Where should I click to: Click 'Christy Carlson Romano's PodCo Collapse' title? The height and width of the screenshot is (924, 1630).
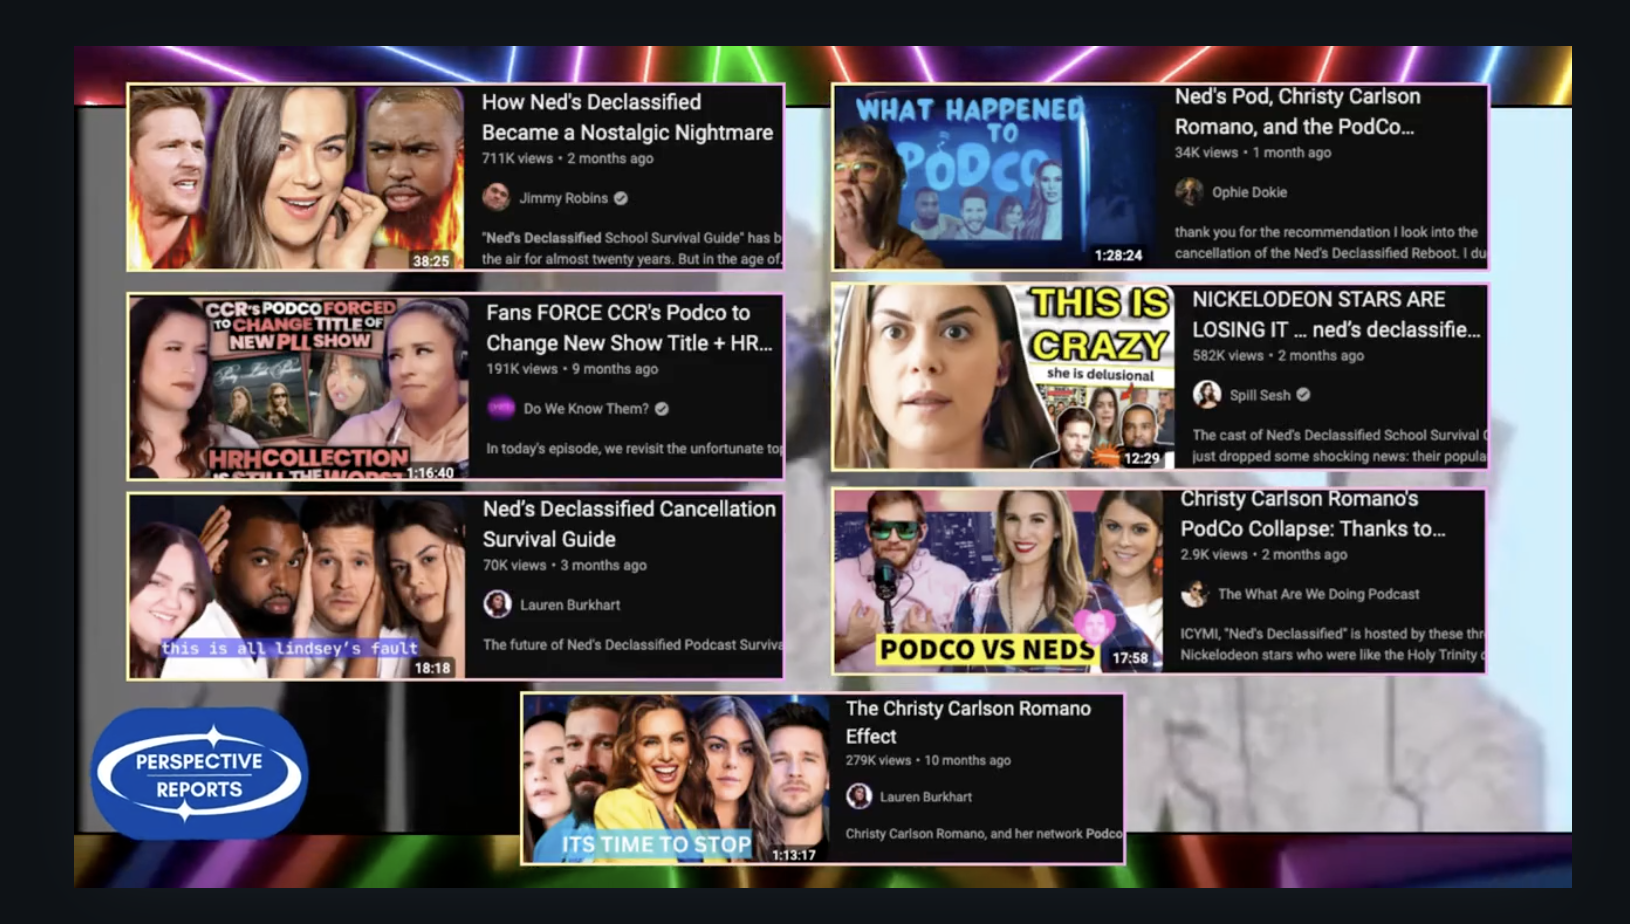pyautogui.click(x=1312, y=513)
